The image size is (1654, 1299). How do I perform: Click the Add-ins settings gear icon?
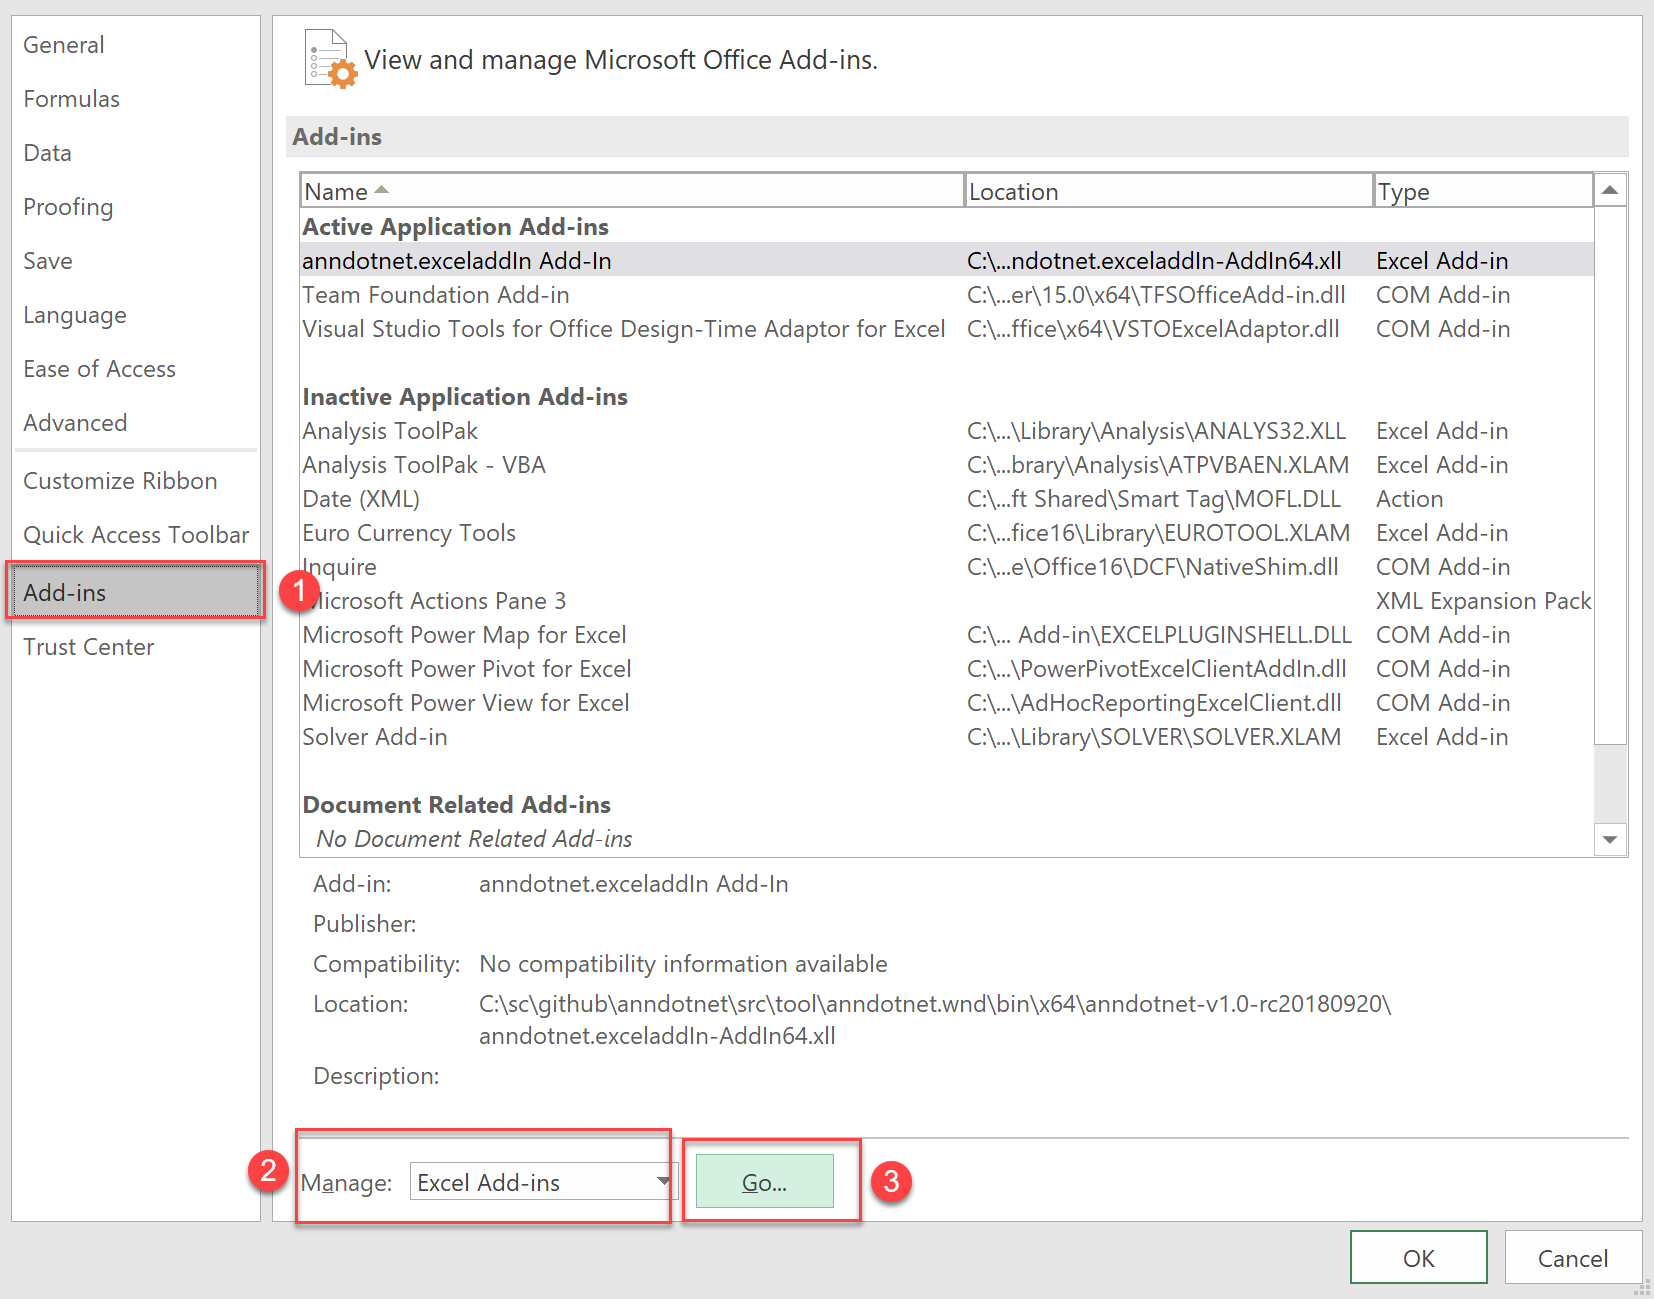(x=331, y=59)
